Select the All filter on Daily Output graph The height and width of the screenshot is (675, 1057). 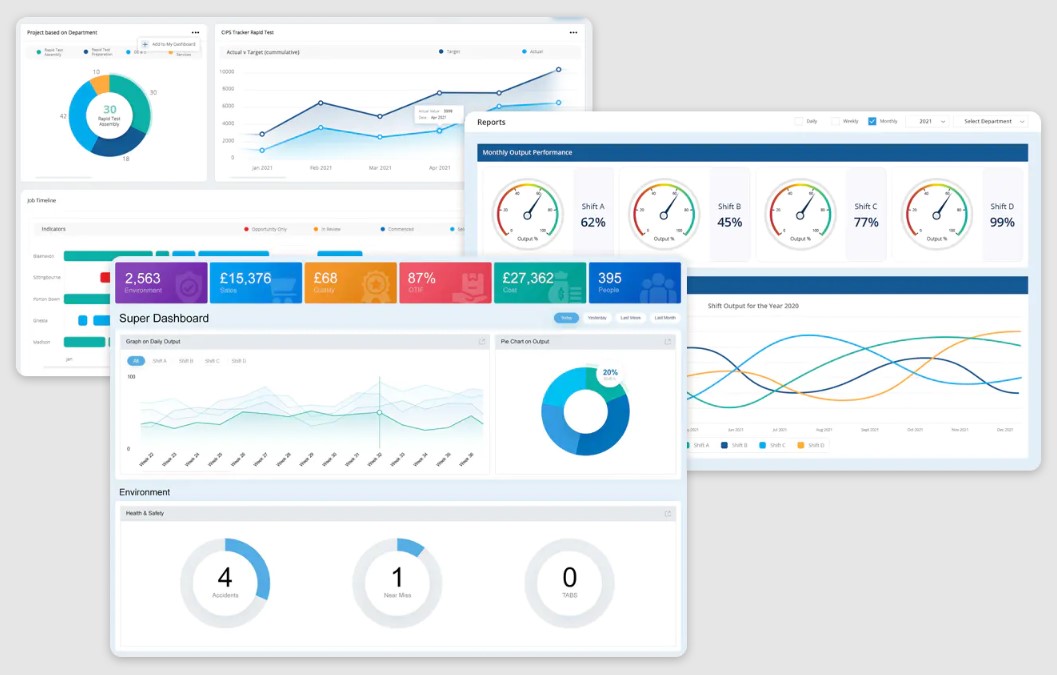tap(135, 361)
